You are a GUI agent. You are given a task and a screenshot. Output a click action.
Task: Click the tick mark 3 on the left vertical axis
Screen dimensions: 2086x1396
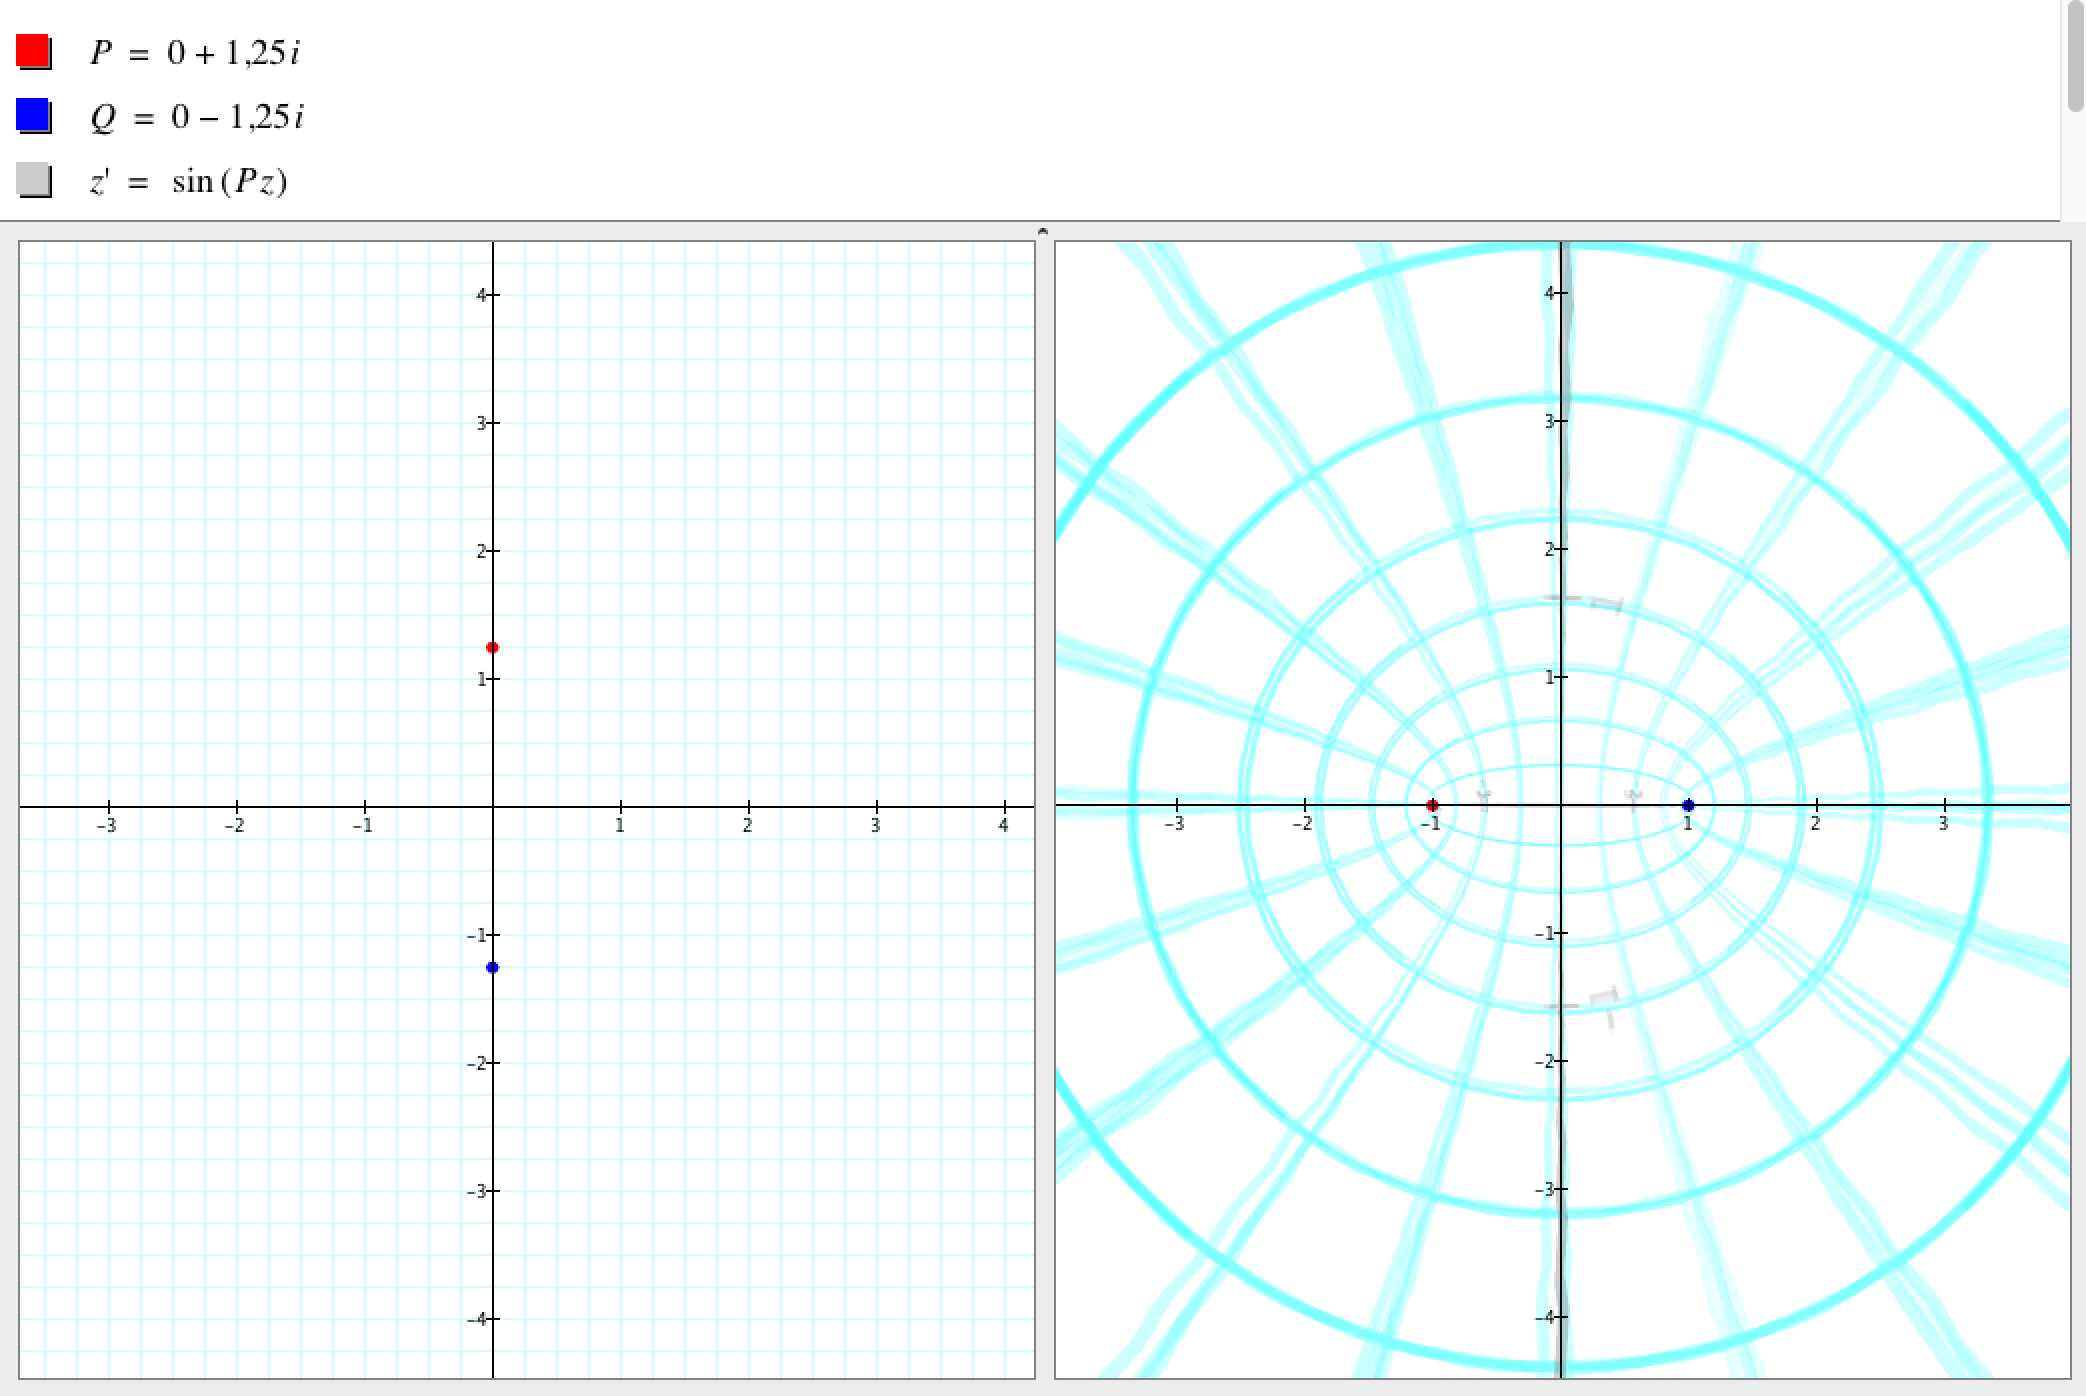493,423
